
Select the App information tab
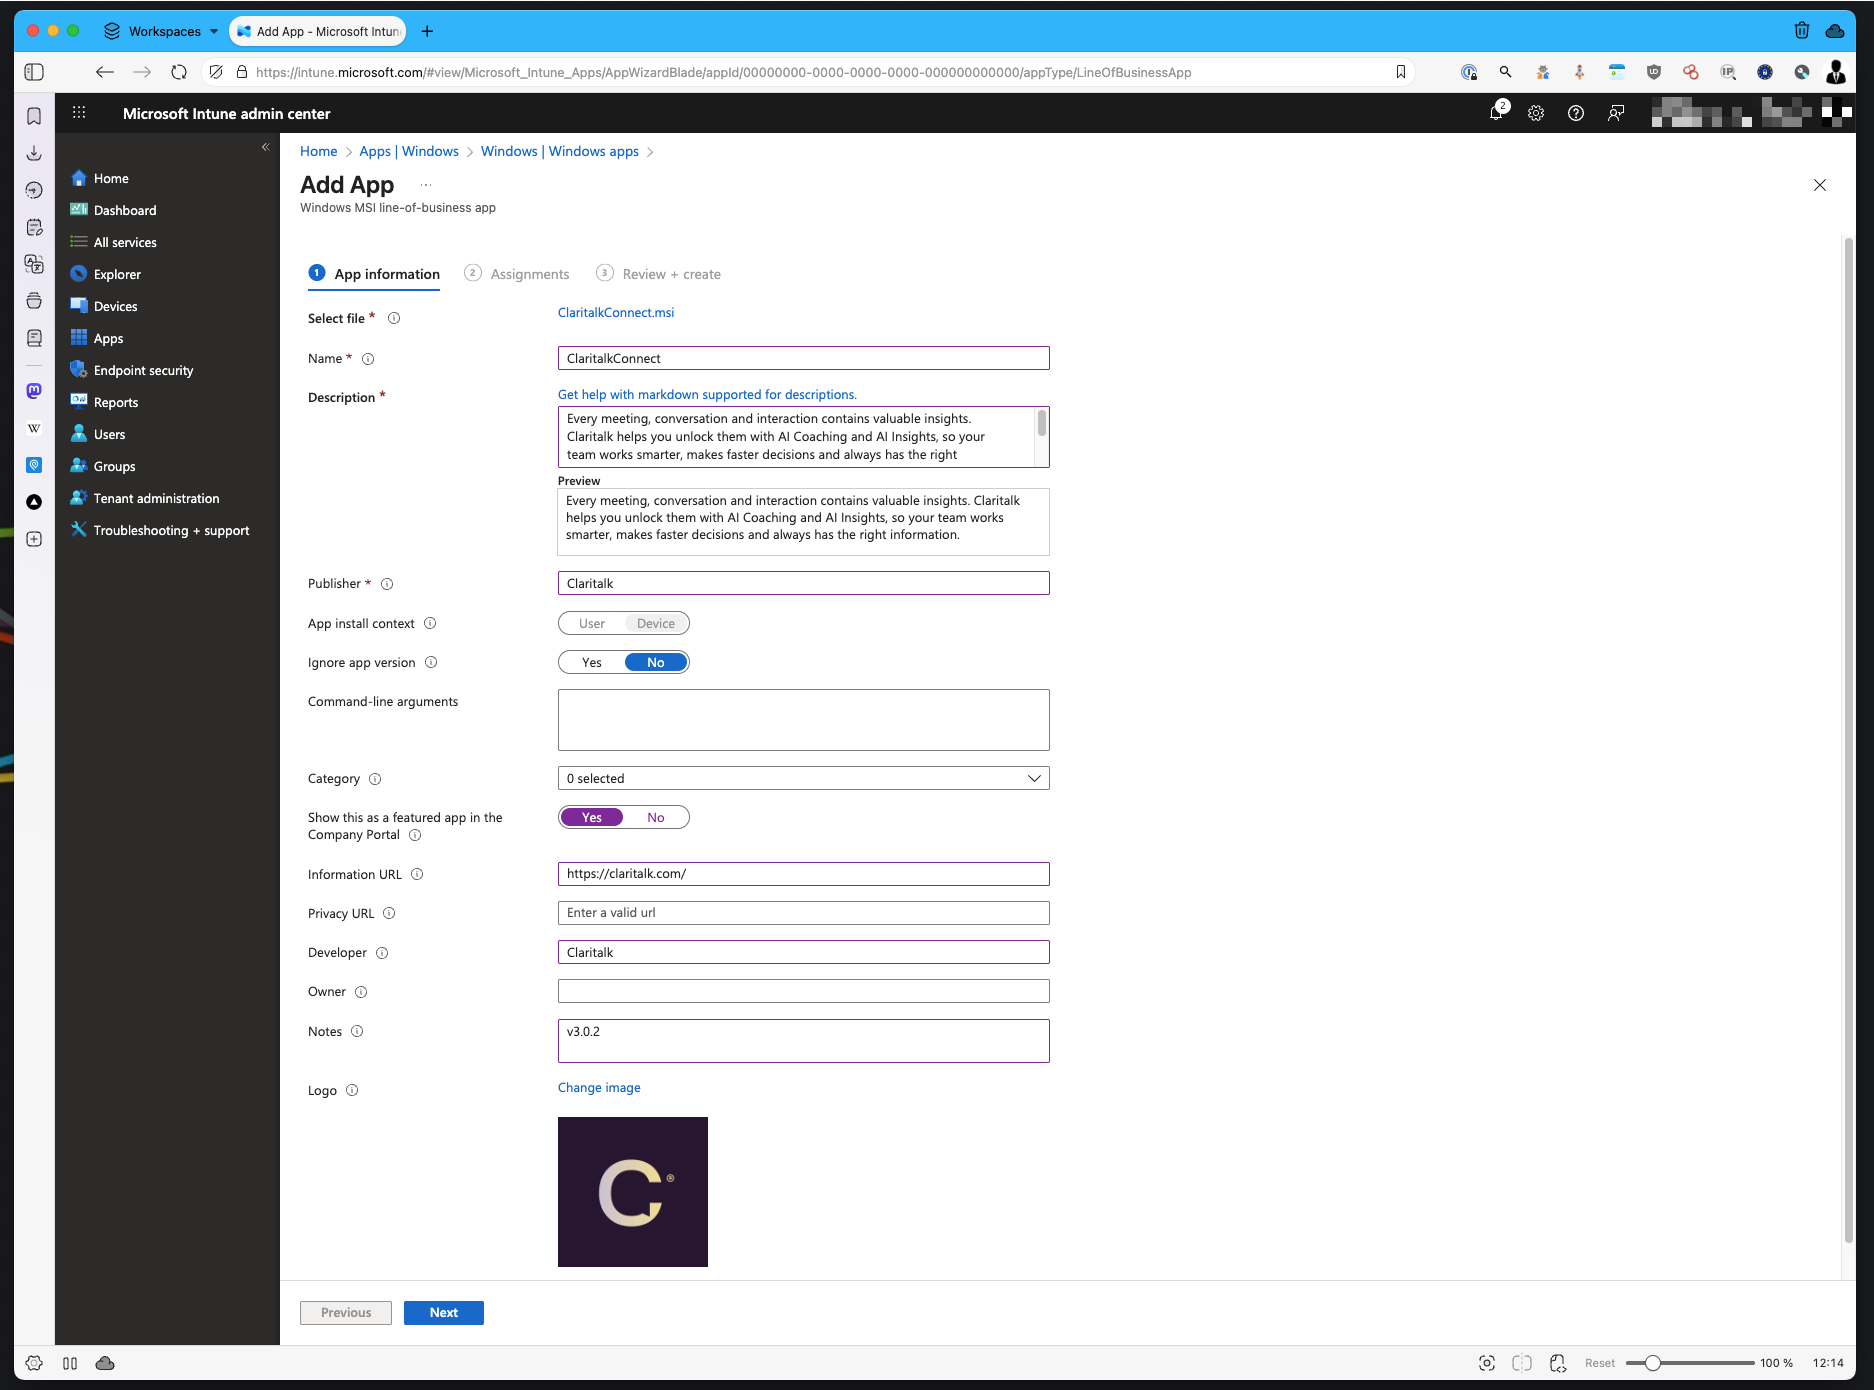(x=374, y=274)
